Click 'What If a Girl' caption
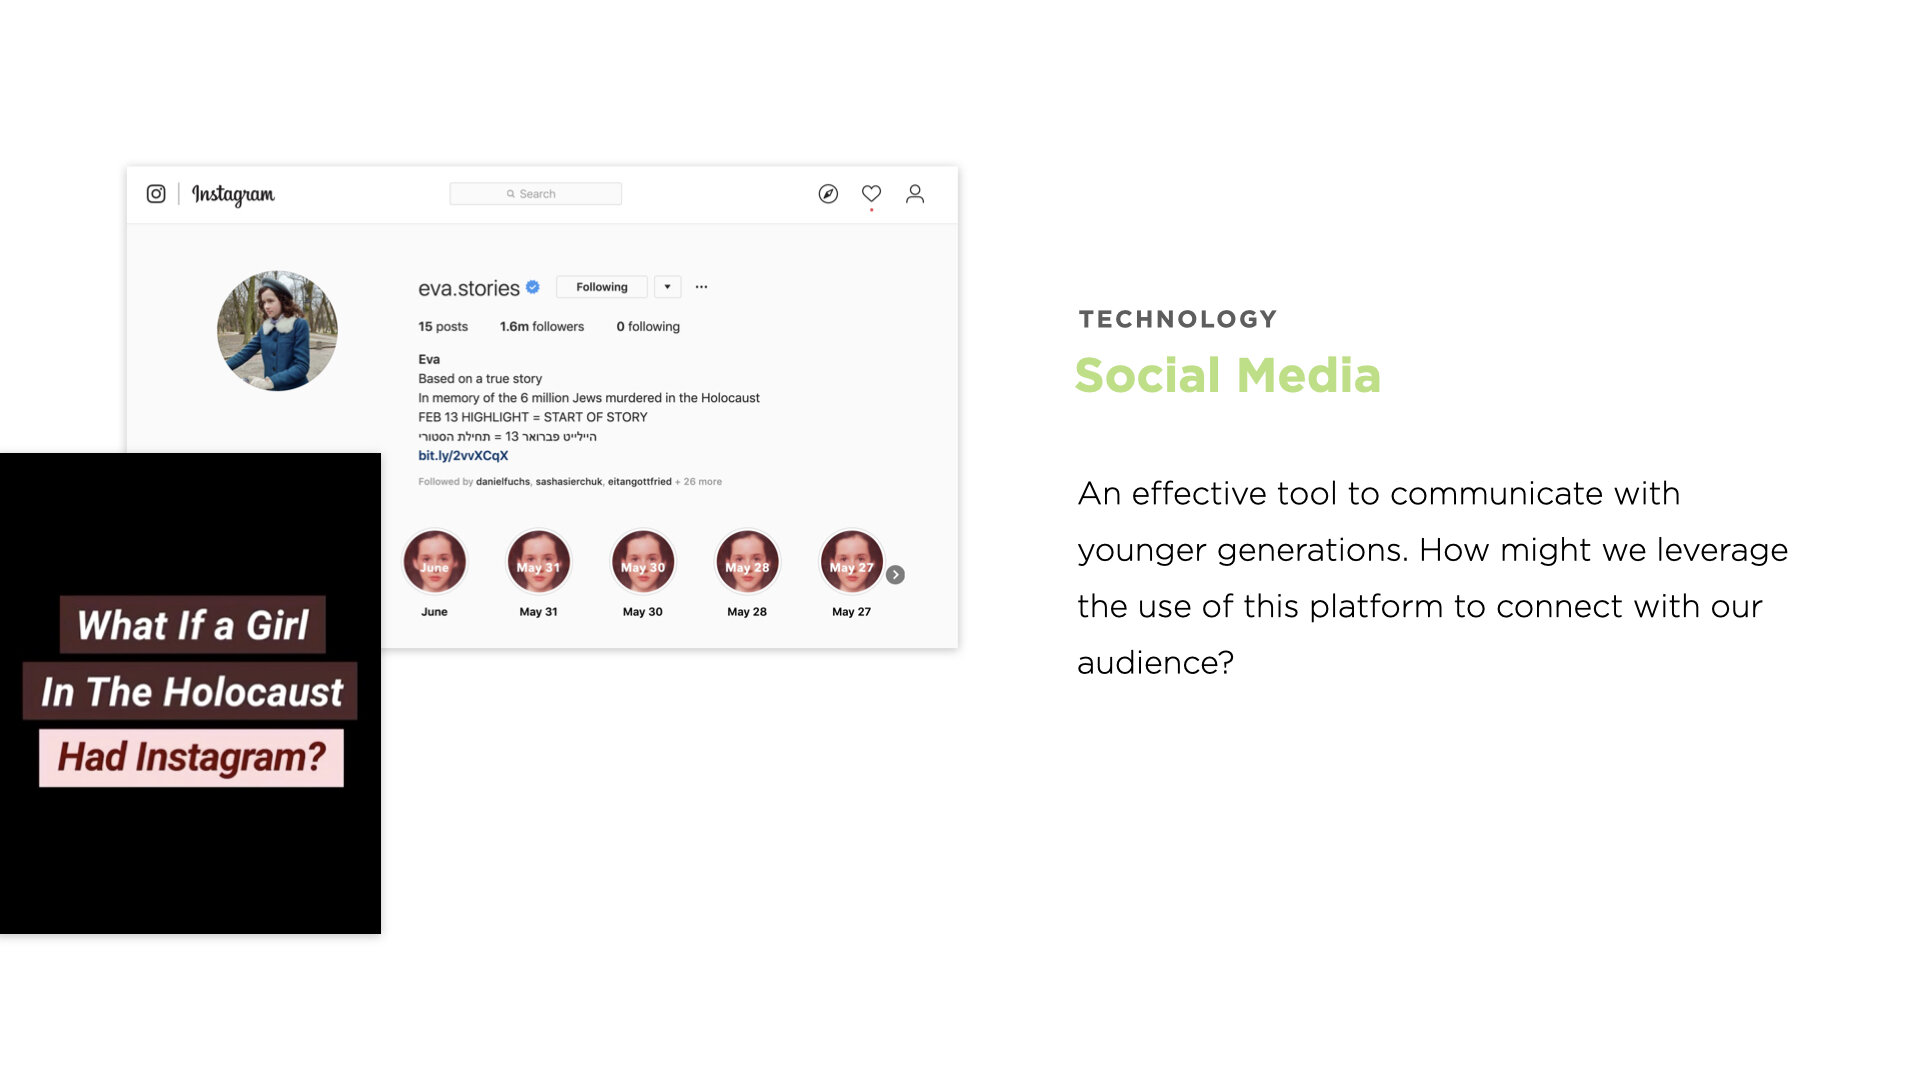Screen dimensions: 1920x1080 click(x=193, y=626)
